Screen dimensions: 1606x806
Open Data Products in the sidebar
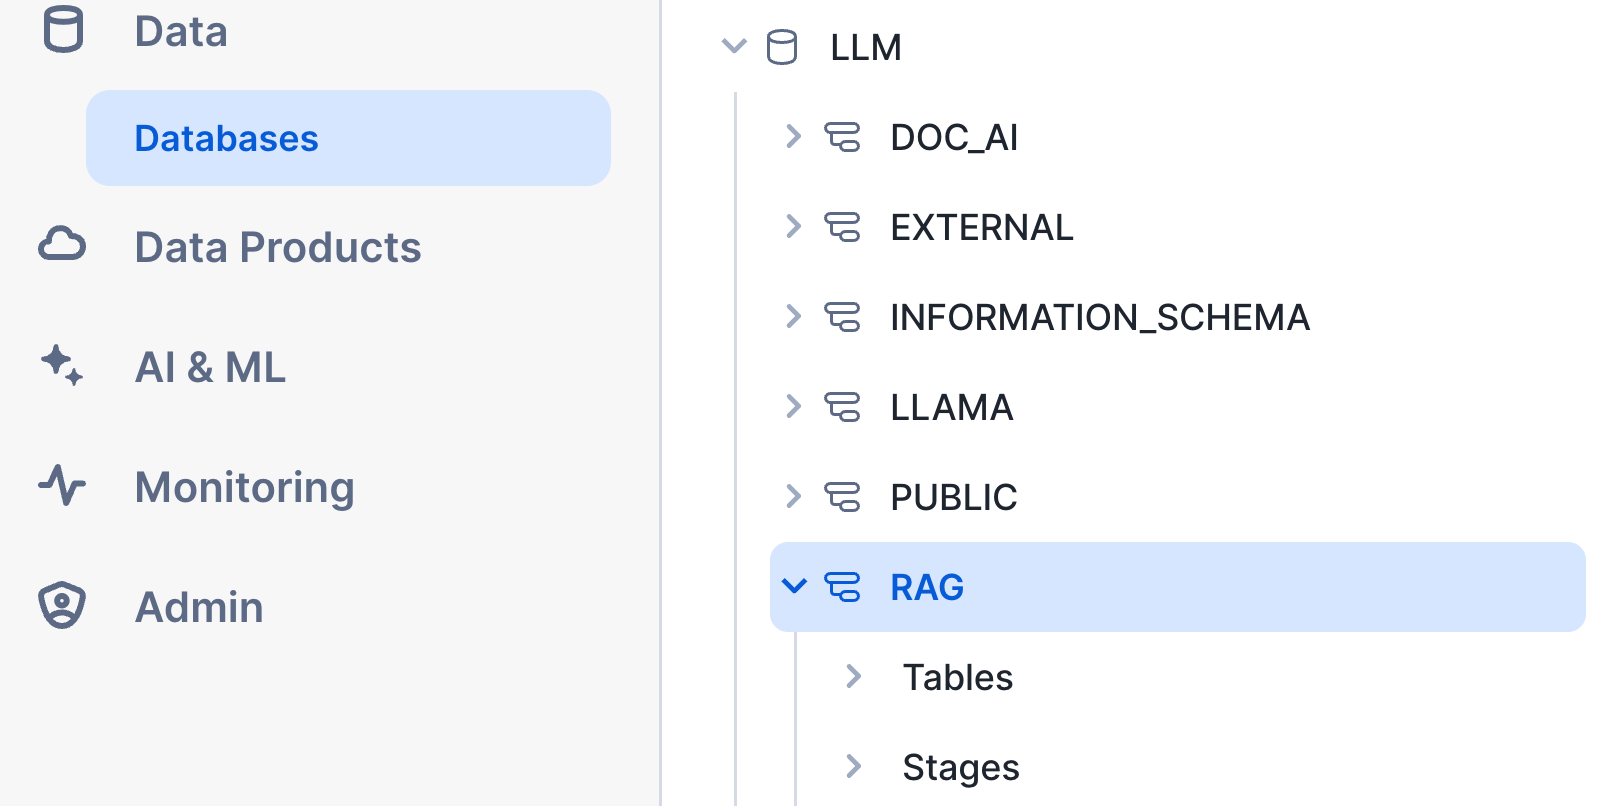pyautogui.click(x=278, y=247)
